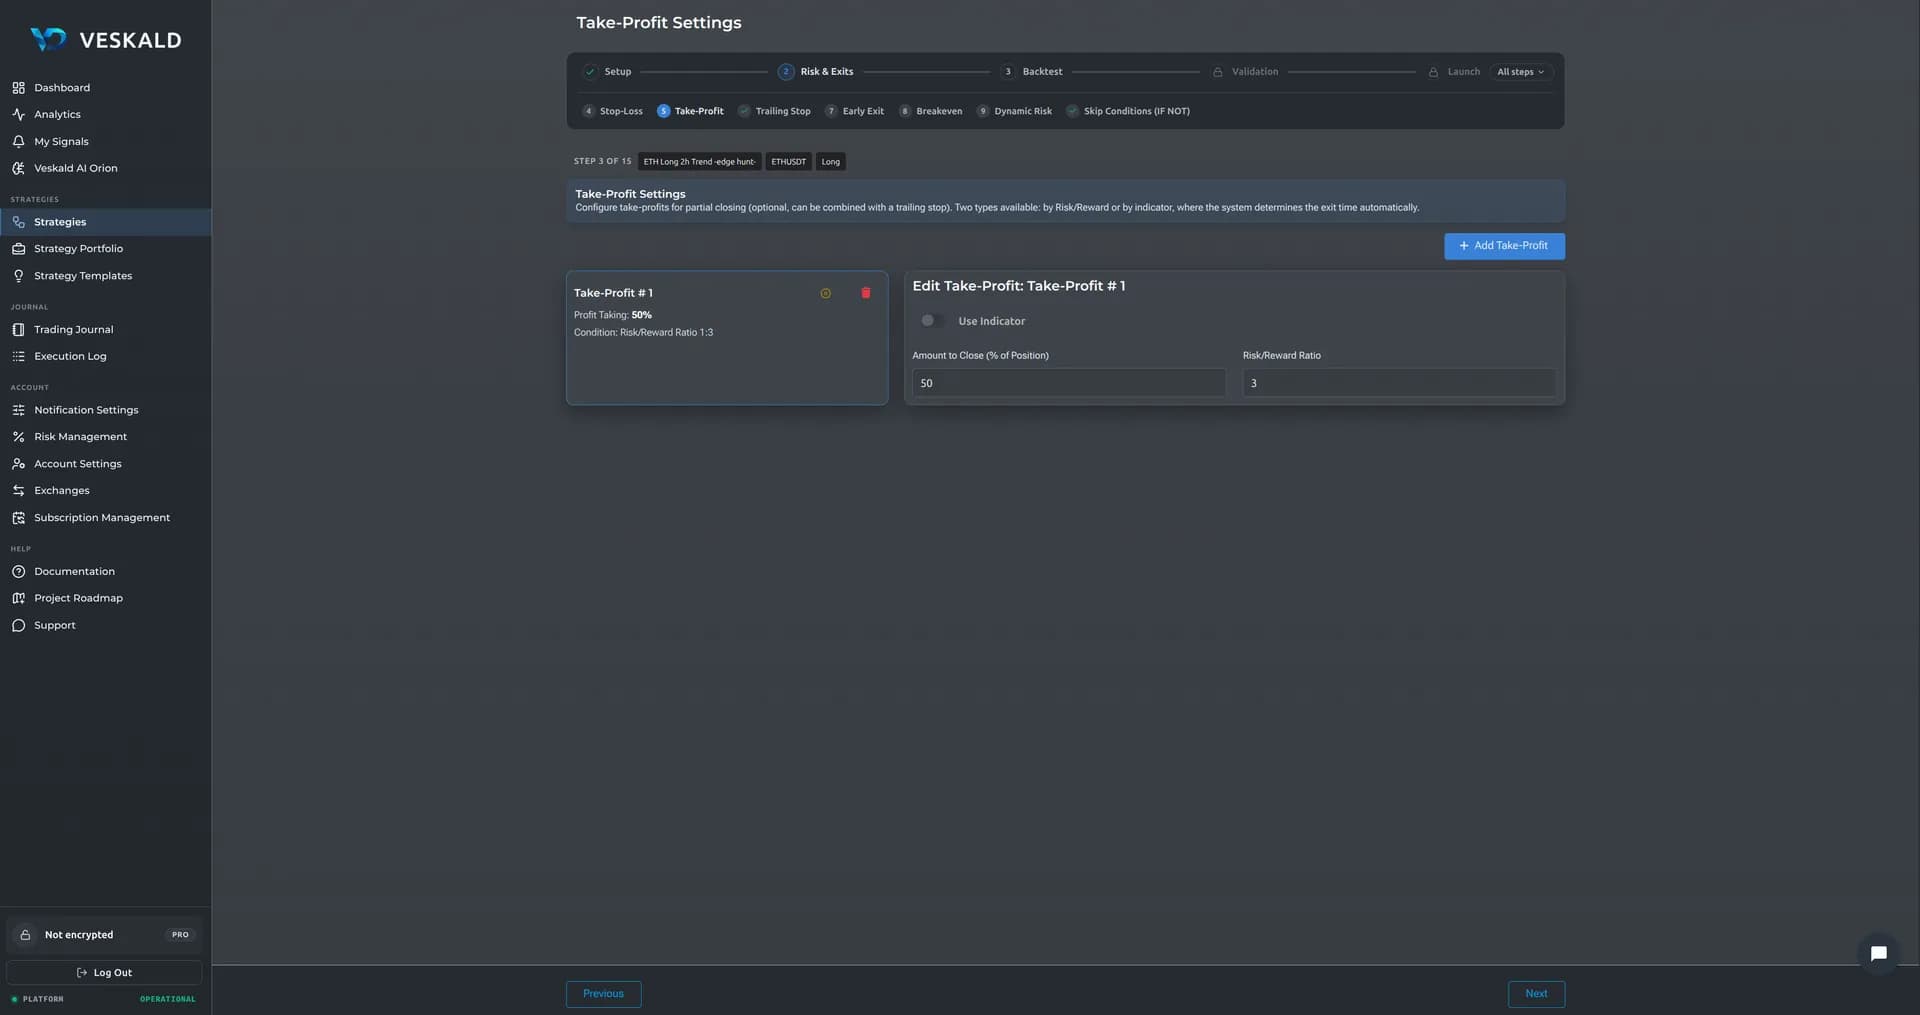Open the Analytics page icon

point(18,115)
